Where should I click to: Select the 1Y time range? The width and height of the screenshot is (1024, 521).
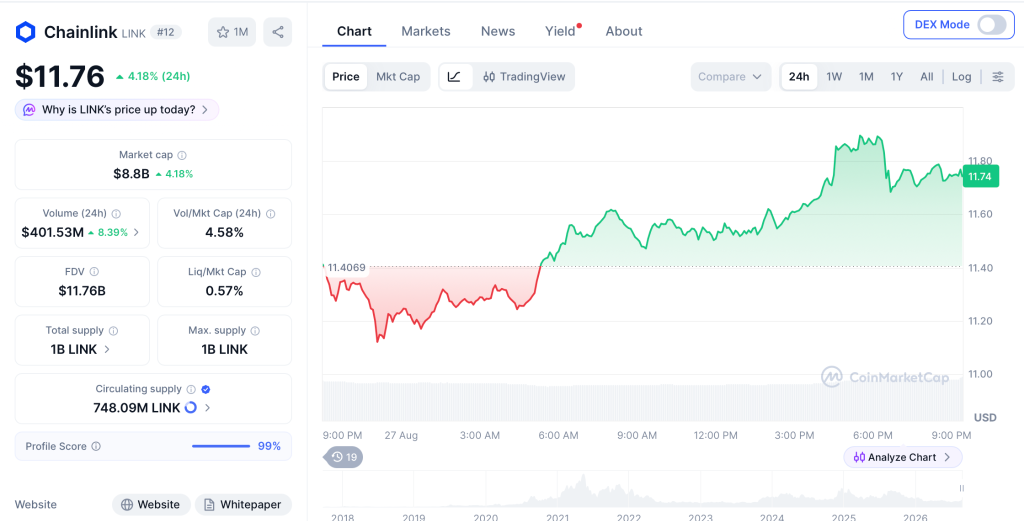coord(897,76)
